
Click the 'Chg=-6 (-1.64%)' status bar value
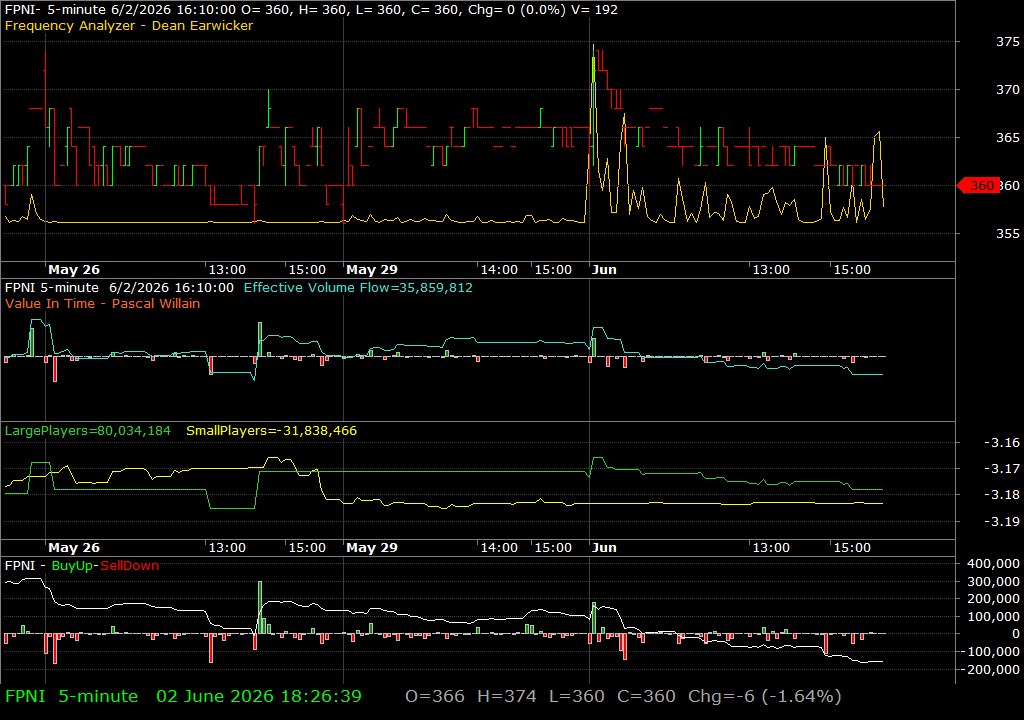pyautogui.click(x=765, y=696)
